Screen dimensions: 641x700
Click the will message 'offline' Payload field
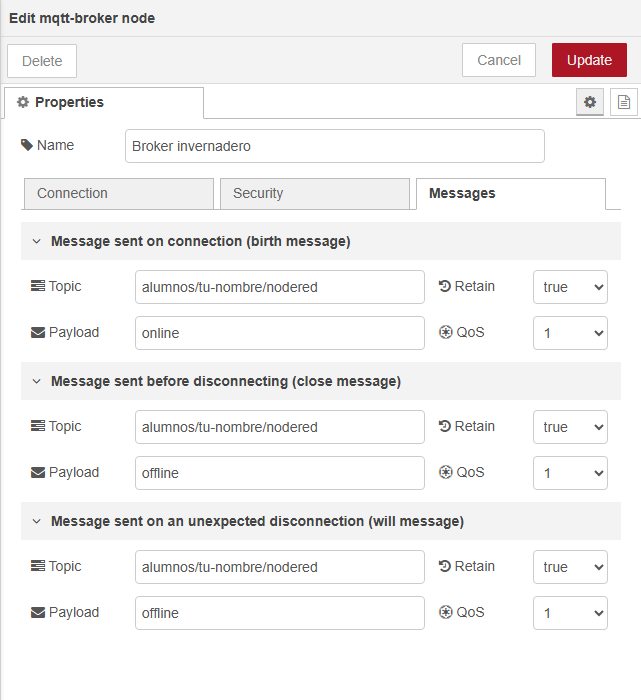[280, 613]
